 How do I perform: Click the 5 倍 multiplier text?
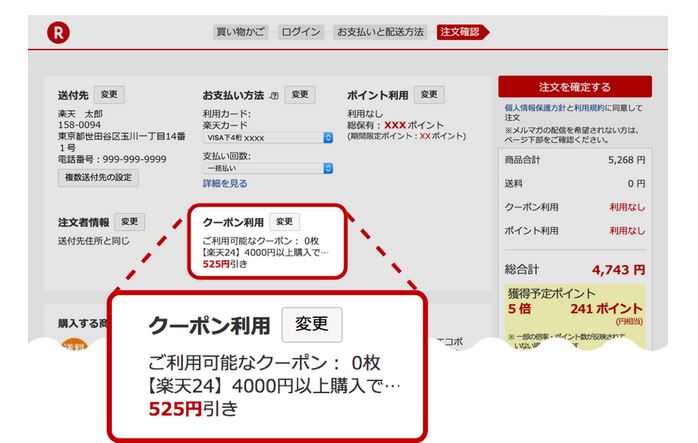519,309
